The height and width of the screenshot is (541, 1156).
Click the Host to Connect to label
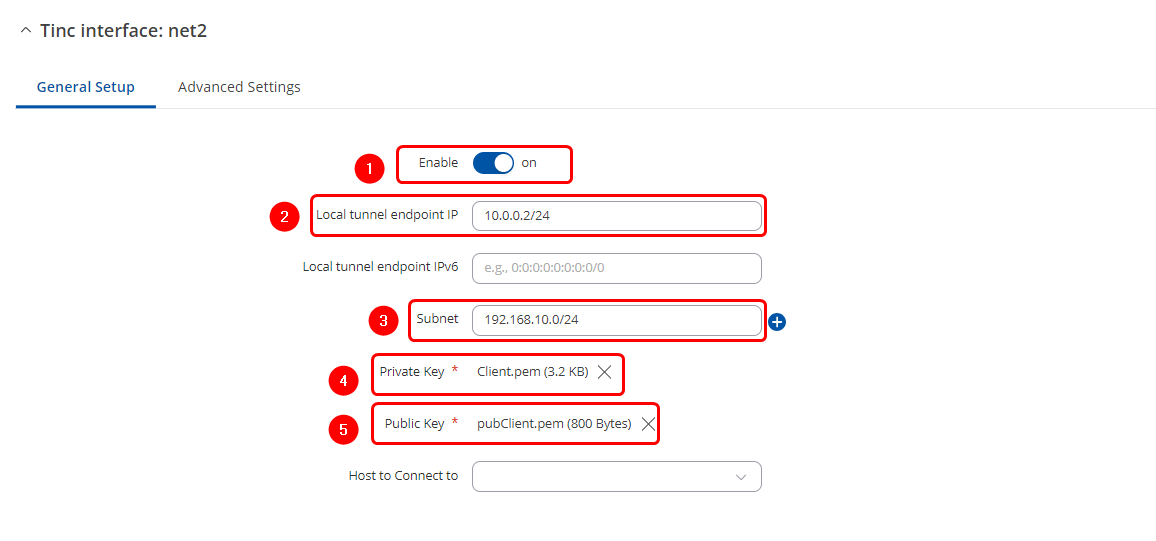403,476
